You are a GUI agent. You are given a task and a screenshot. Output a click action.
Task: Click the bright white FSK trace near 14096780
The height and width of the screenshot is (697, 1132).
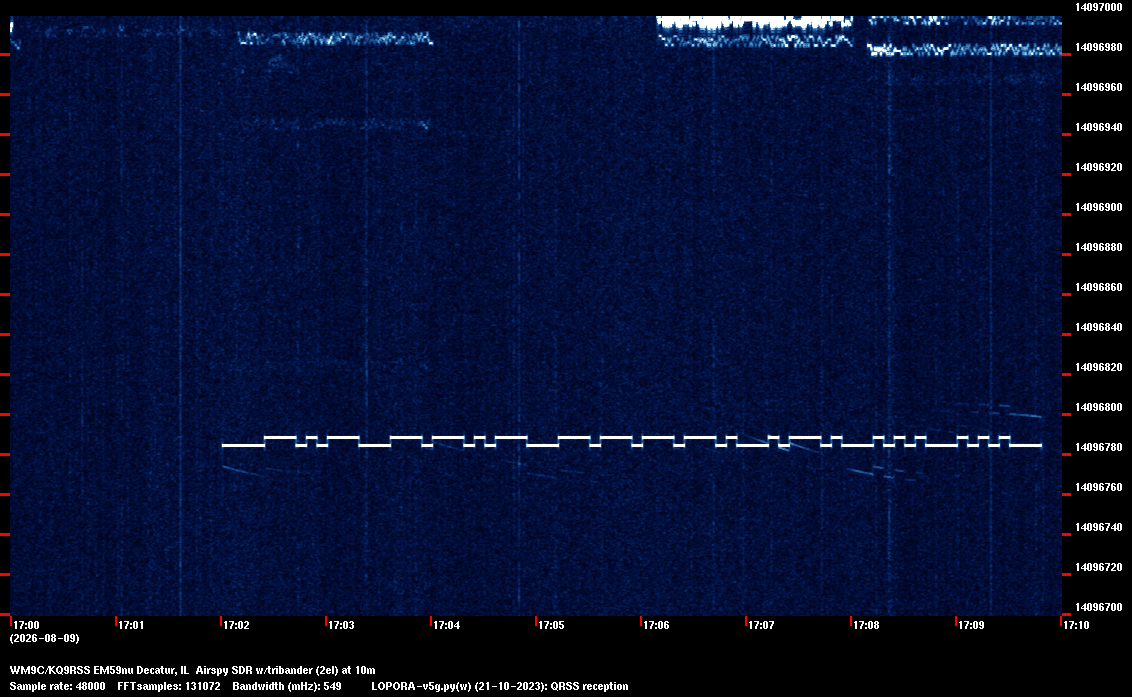[x=632, y=441]
